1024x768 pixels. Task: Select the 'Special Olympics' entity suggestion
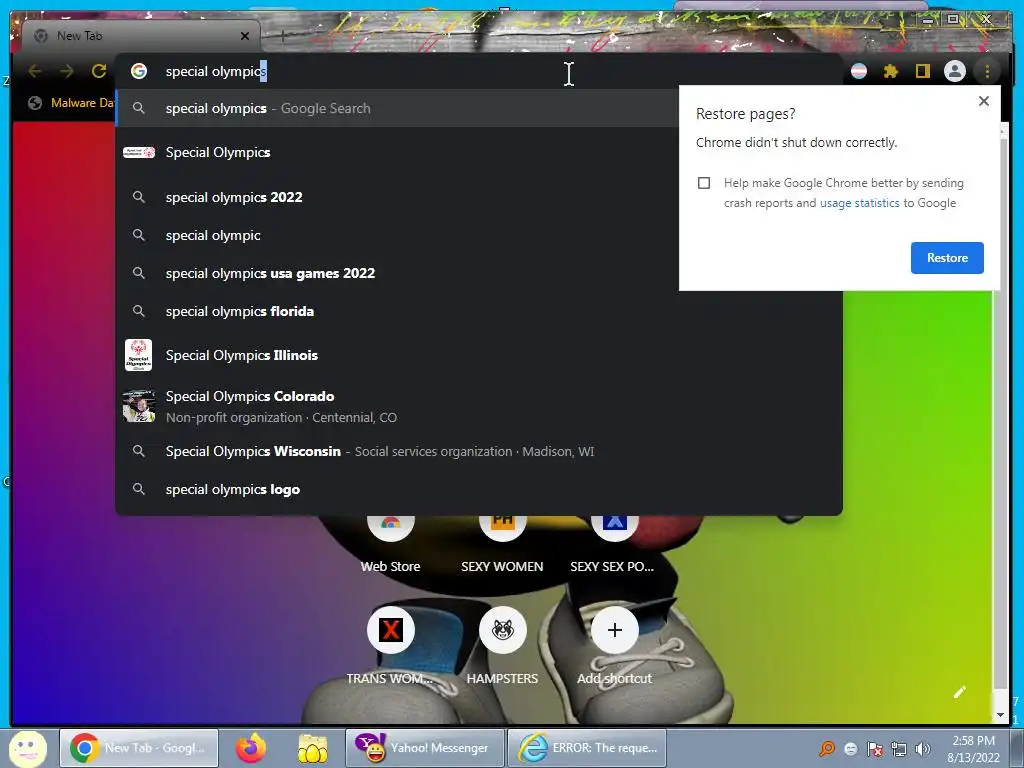click(397, 152)
